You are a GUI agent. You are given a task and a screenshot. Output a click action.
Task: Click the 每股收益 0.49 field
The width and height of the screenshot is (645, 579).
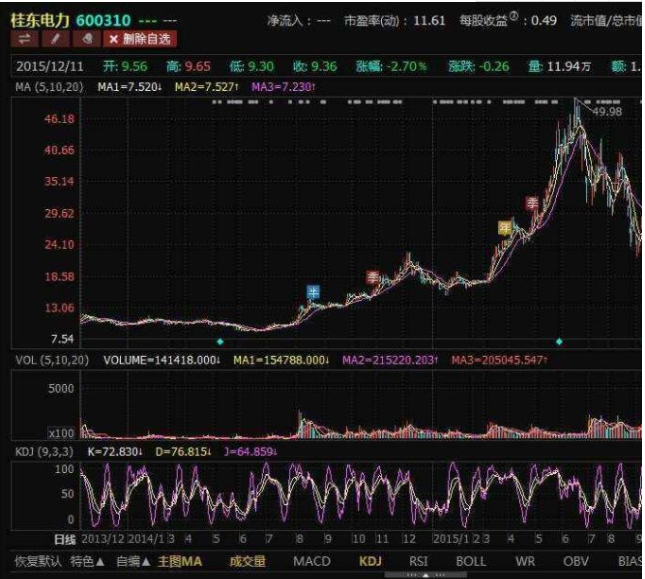(508, 20)
